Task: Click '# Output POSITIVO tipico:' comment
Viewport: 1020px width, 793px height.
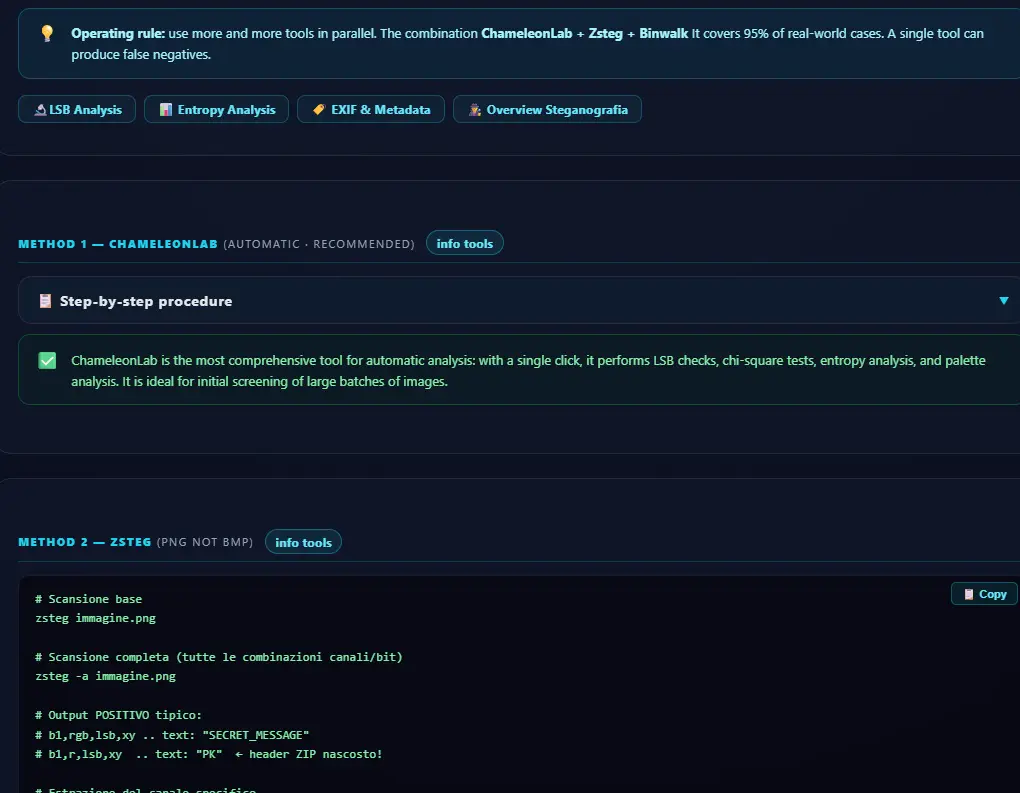Action: coord(118,715)
